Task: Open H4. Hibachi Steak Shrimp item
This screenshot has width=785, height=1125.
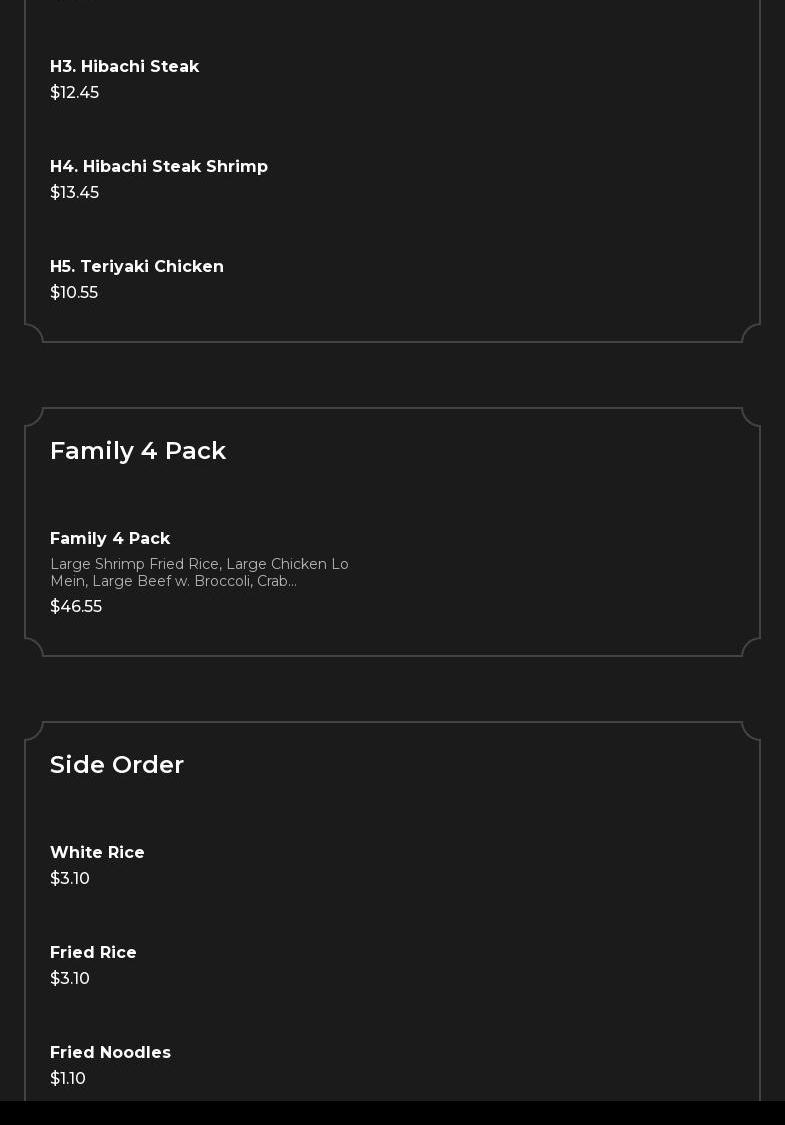Action: (x=159, y=167)
